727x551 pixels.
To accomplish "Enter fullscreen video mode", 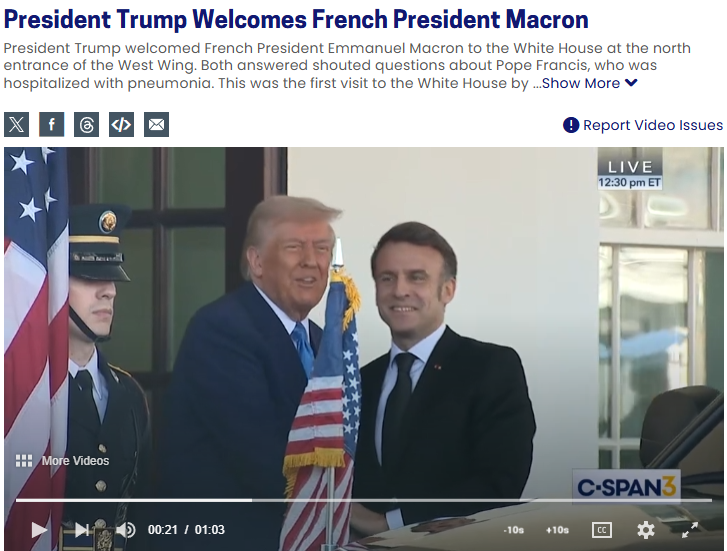I will [690, 530].
